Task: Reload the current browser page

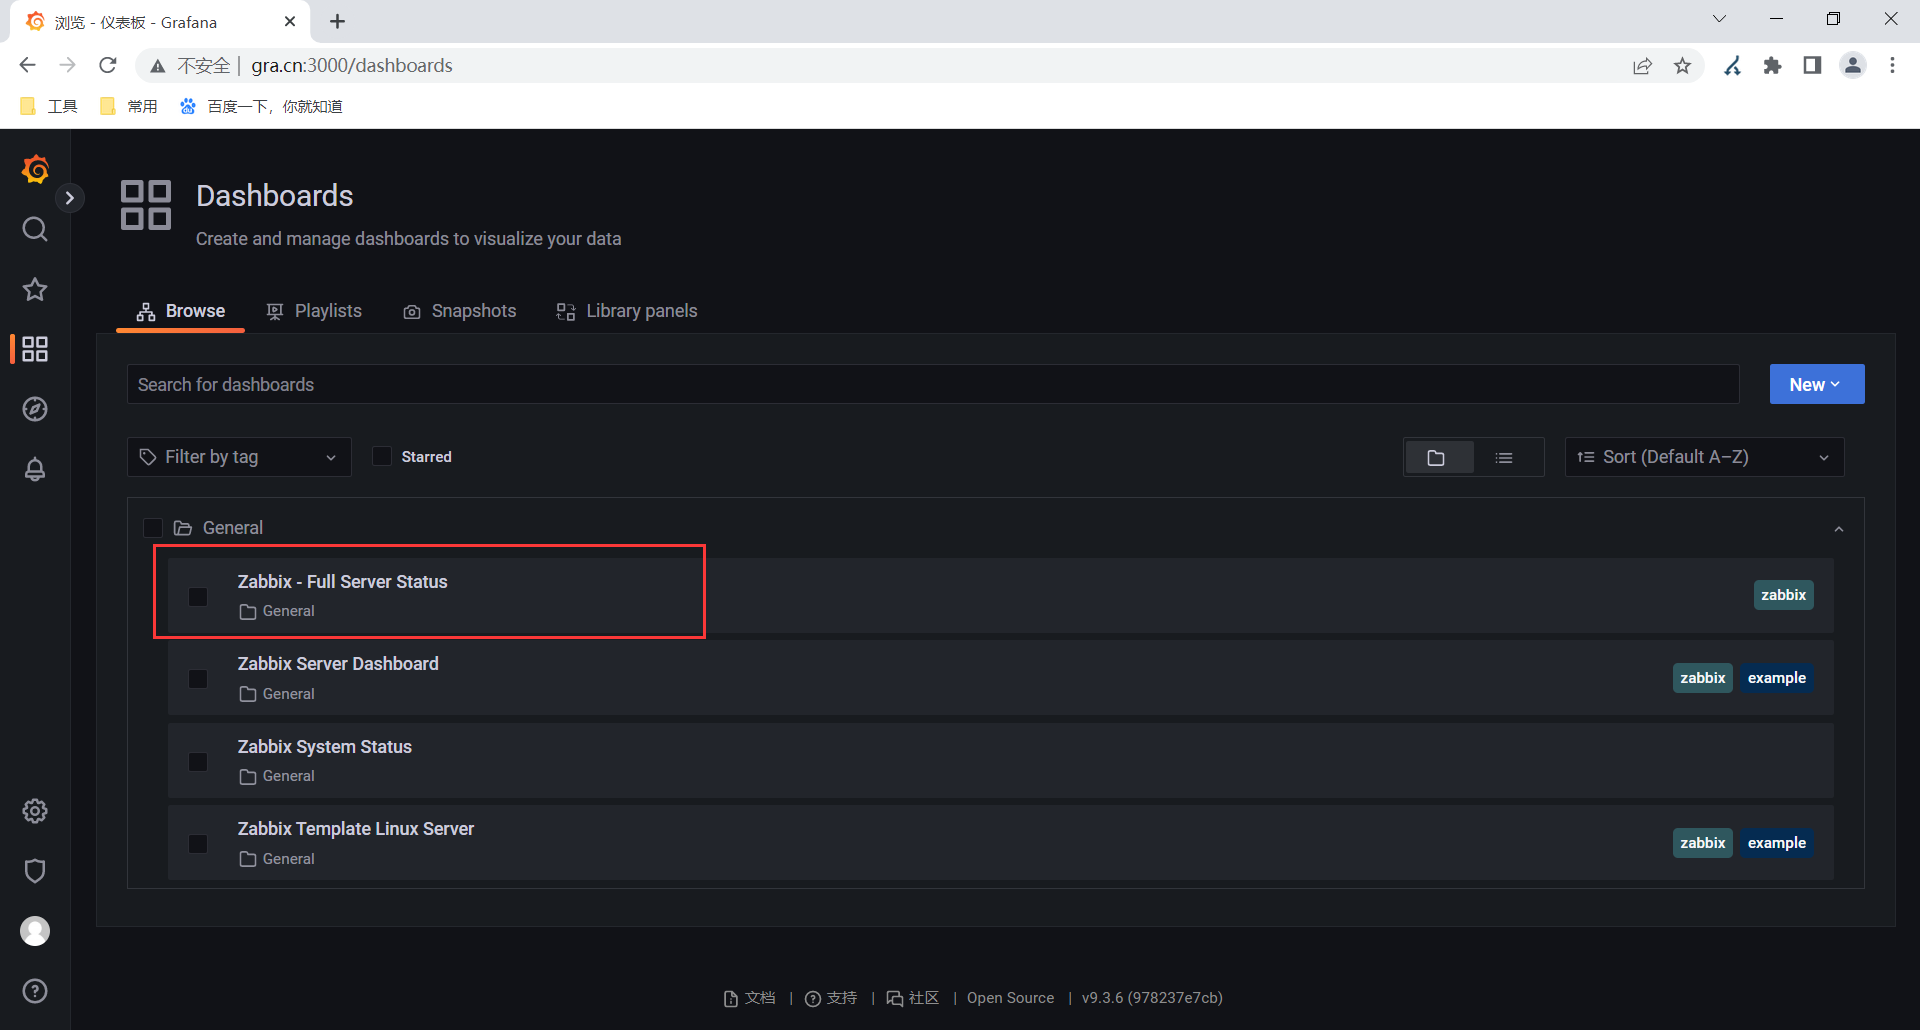Action: [108, 65]
